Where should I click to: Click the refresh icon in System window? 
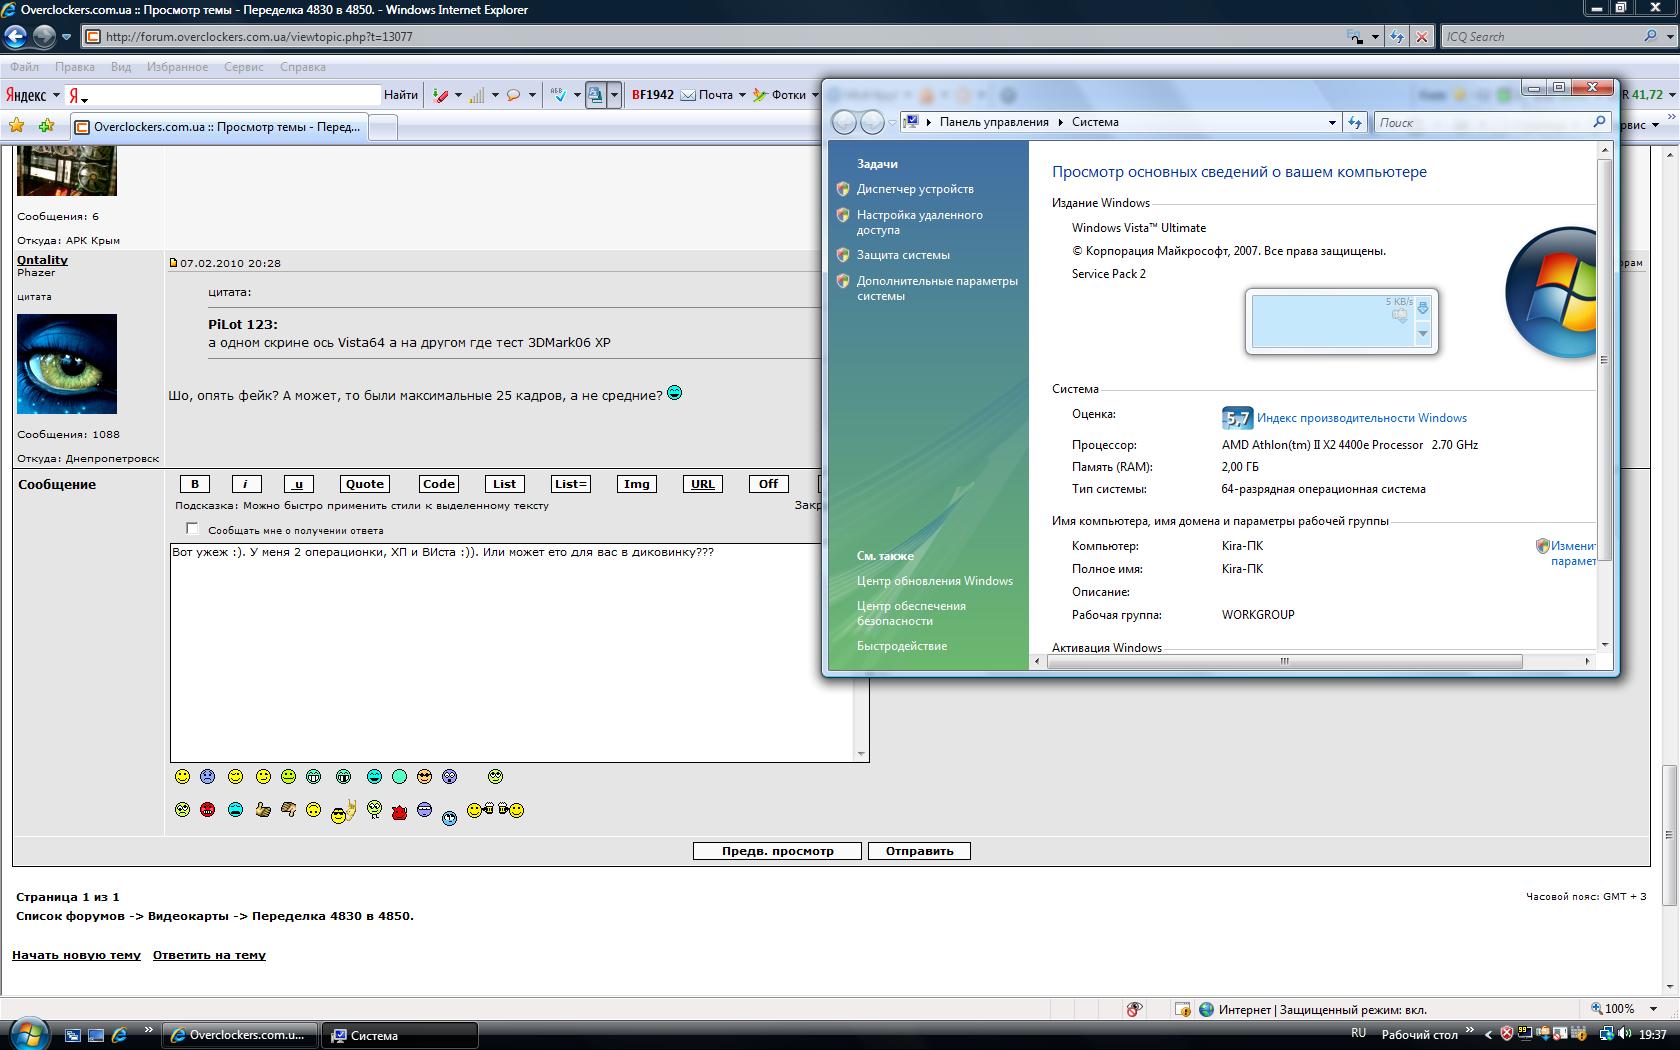(1354, 122)
